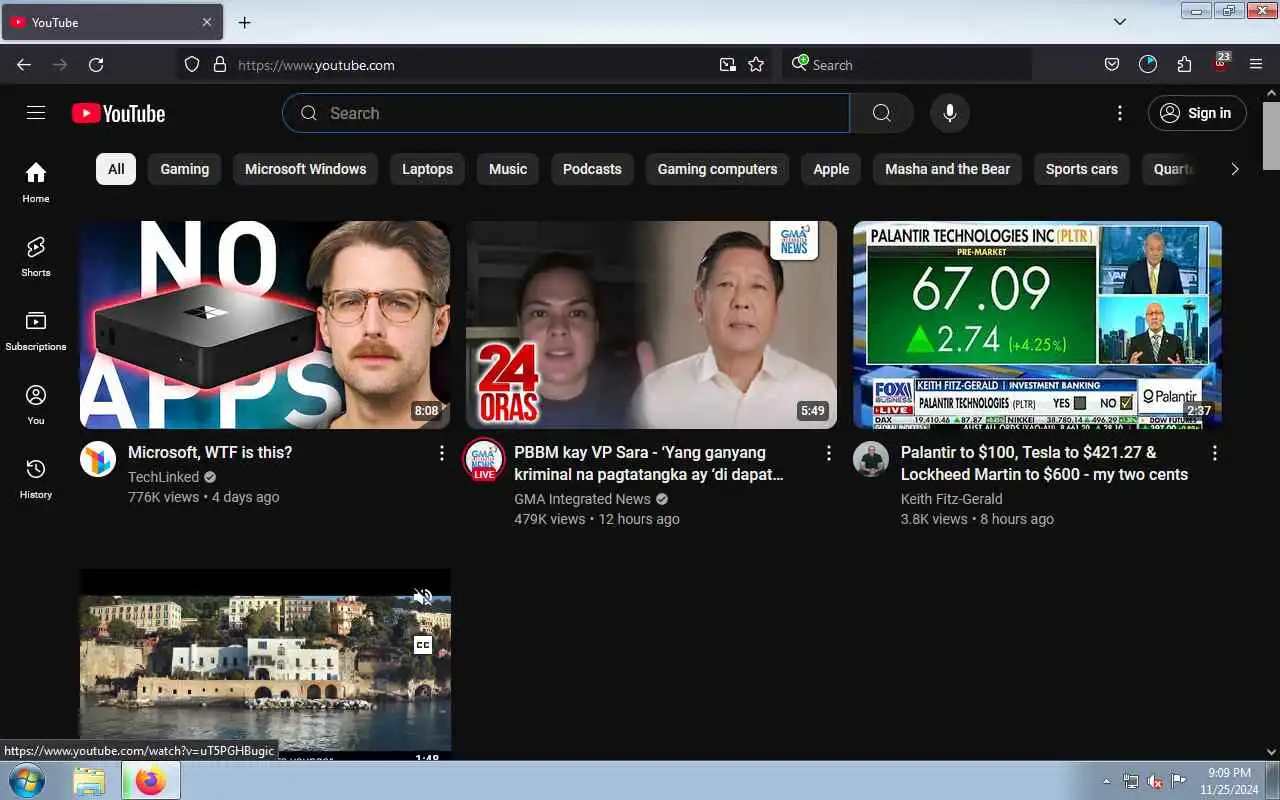This screenshot has width=1280, height=800.
Task: Click the search magnifier button
Action: coord(882,113)
